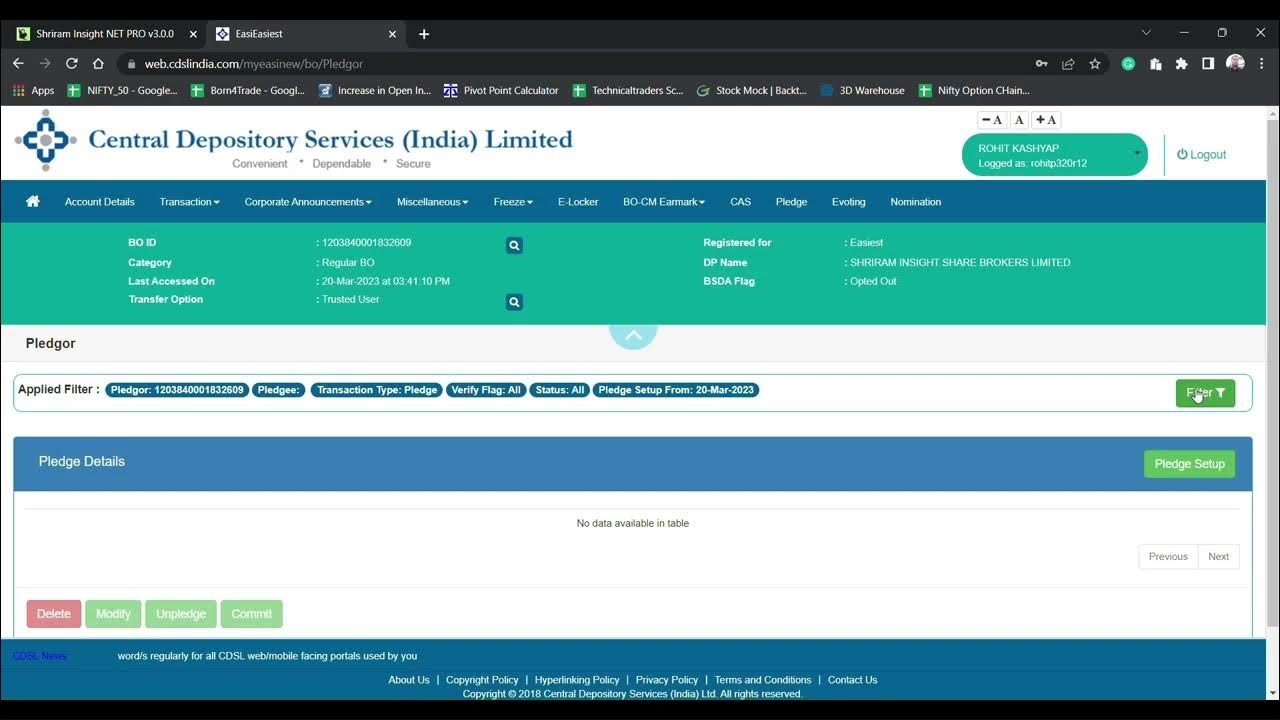The image size is (1280, 720).
Task: Click the CDSL logo
Action: coord(45,140)
